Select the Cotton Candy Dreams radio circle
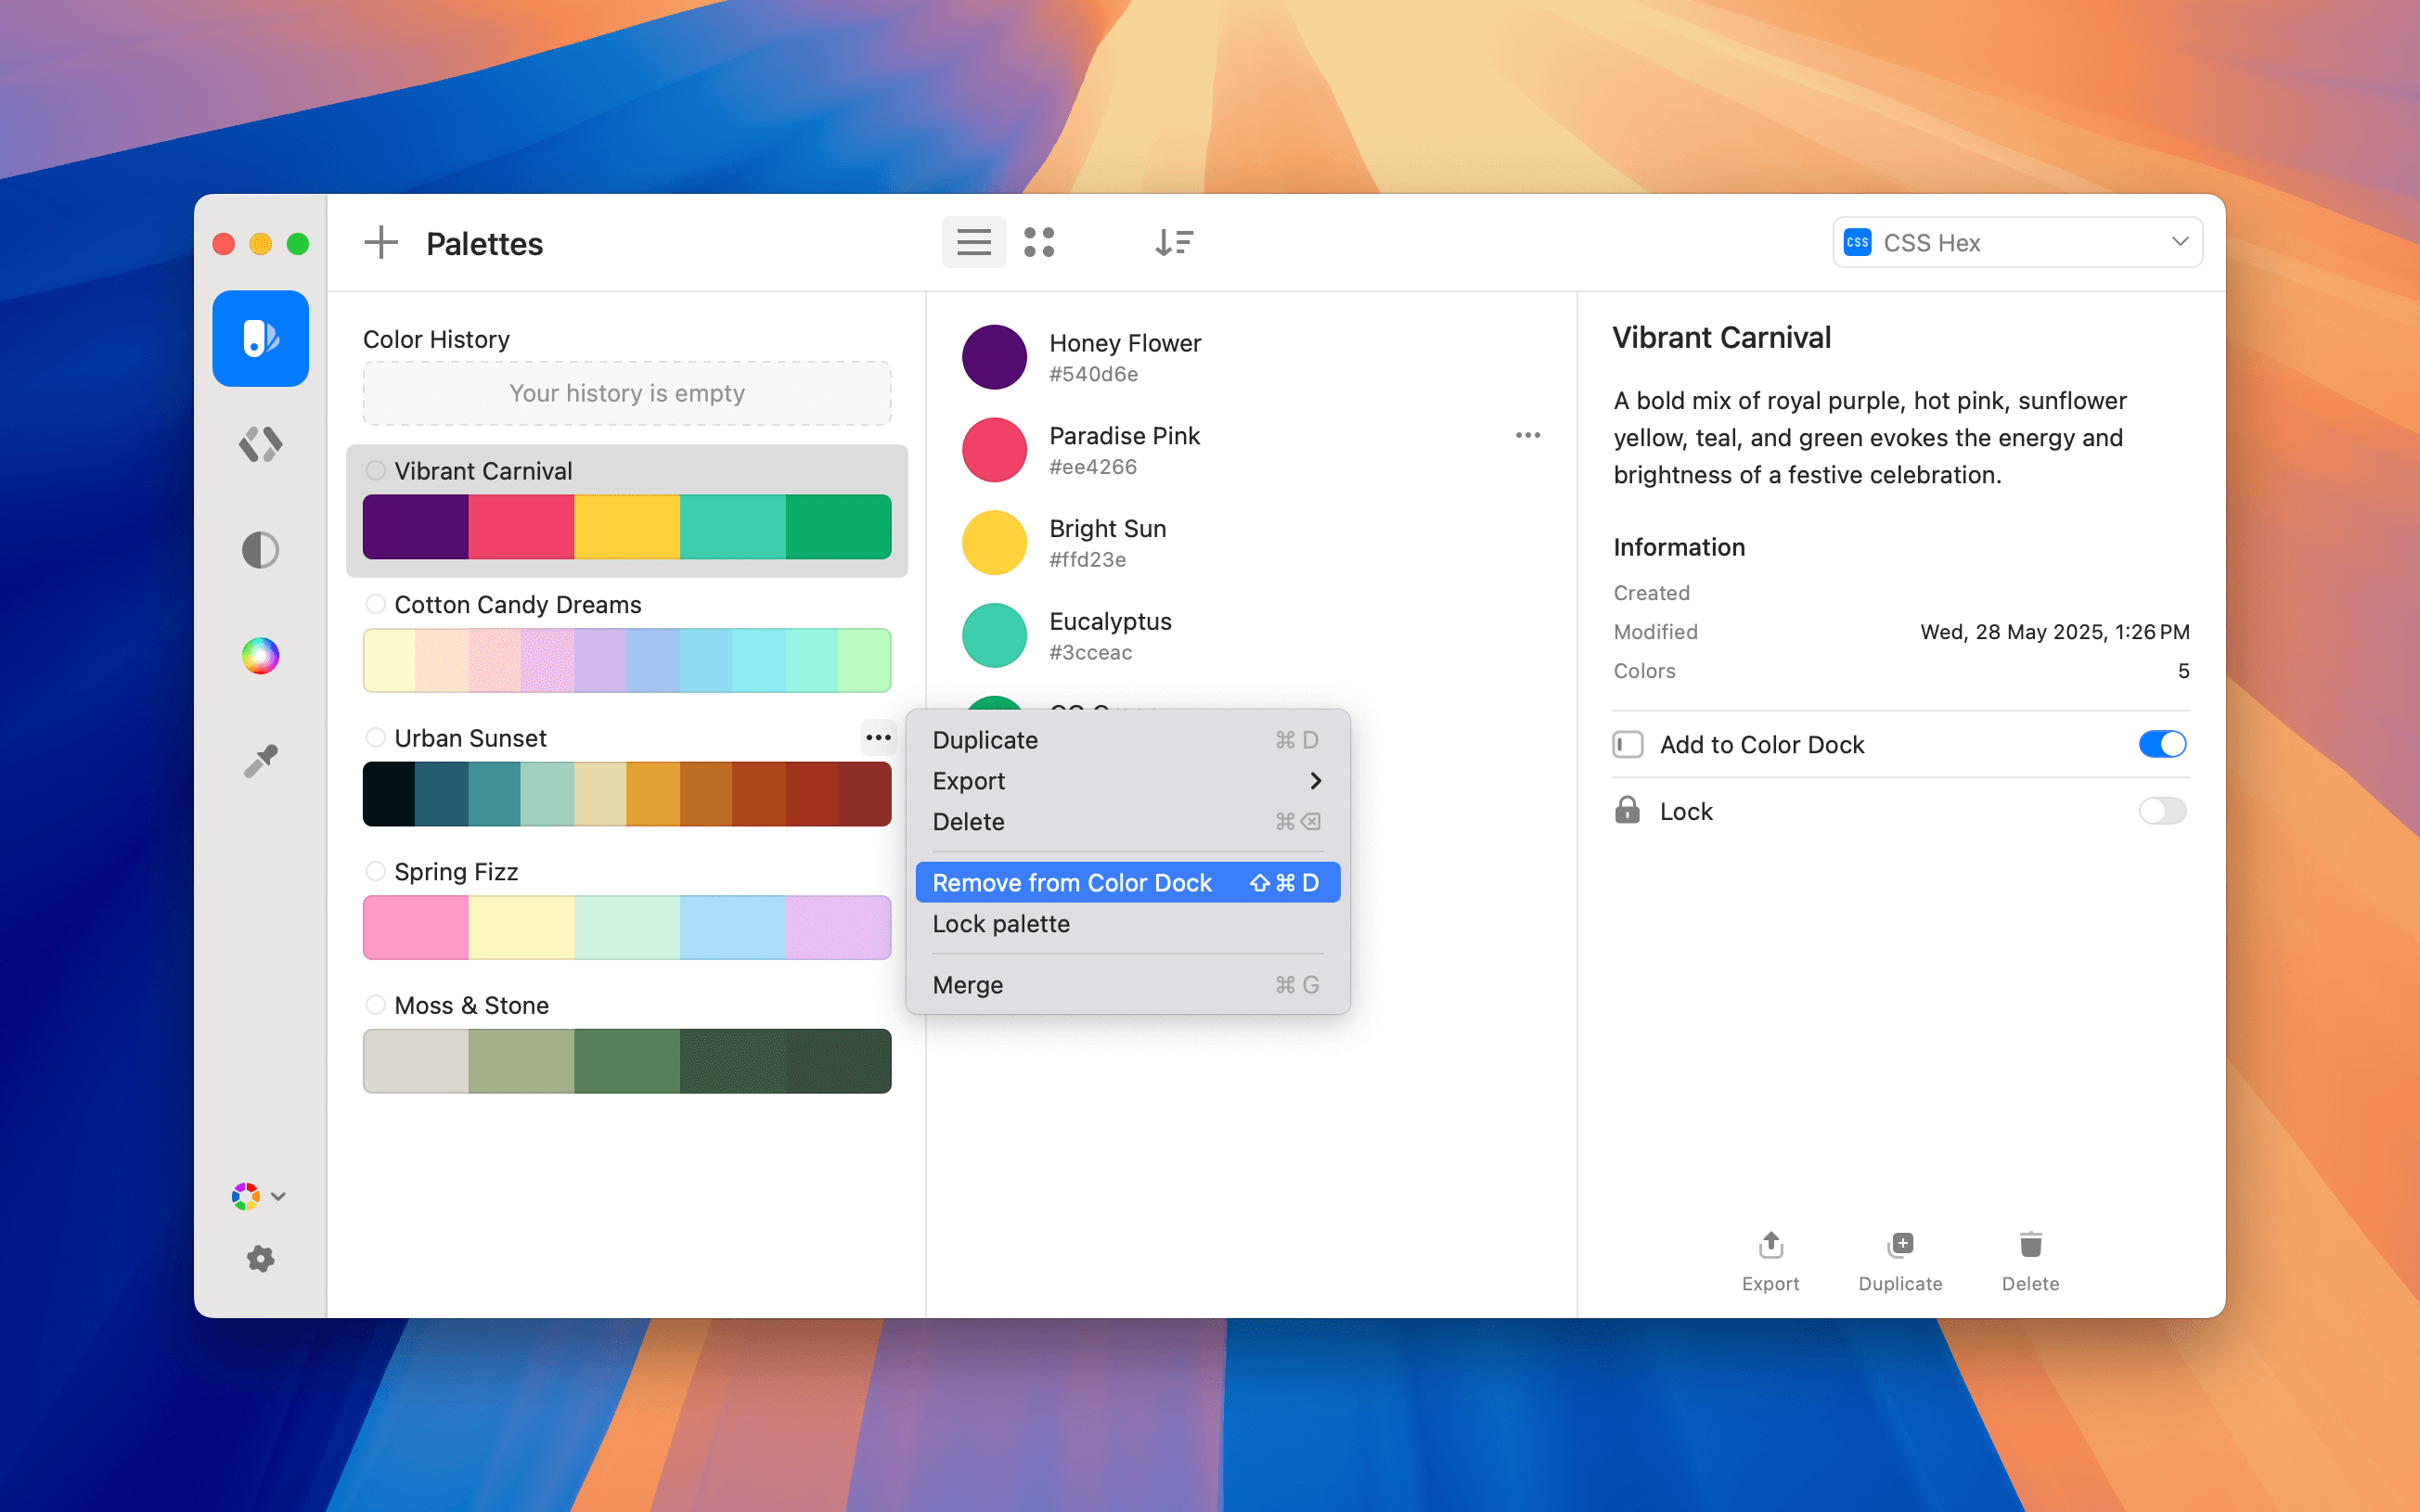Viewport: 2420px width, 1512px height. (x=376, y=604)
